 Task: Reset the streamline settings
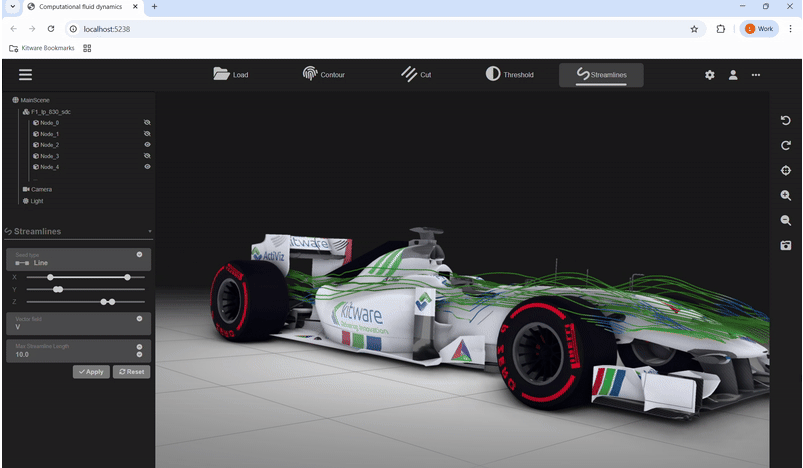click(132, 372)
